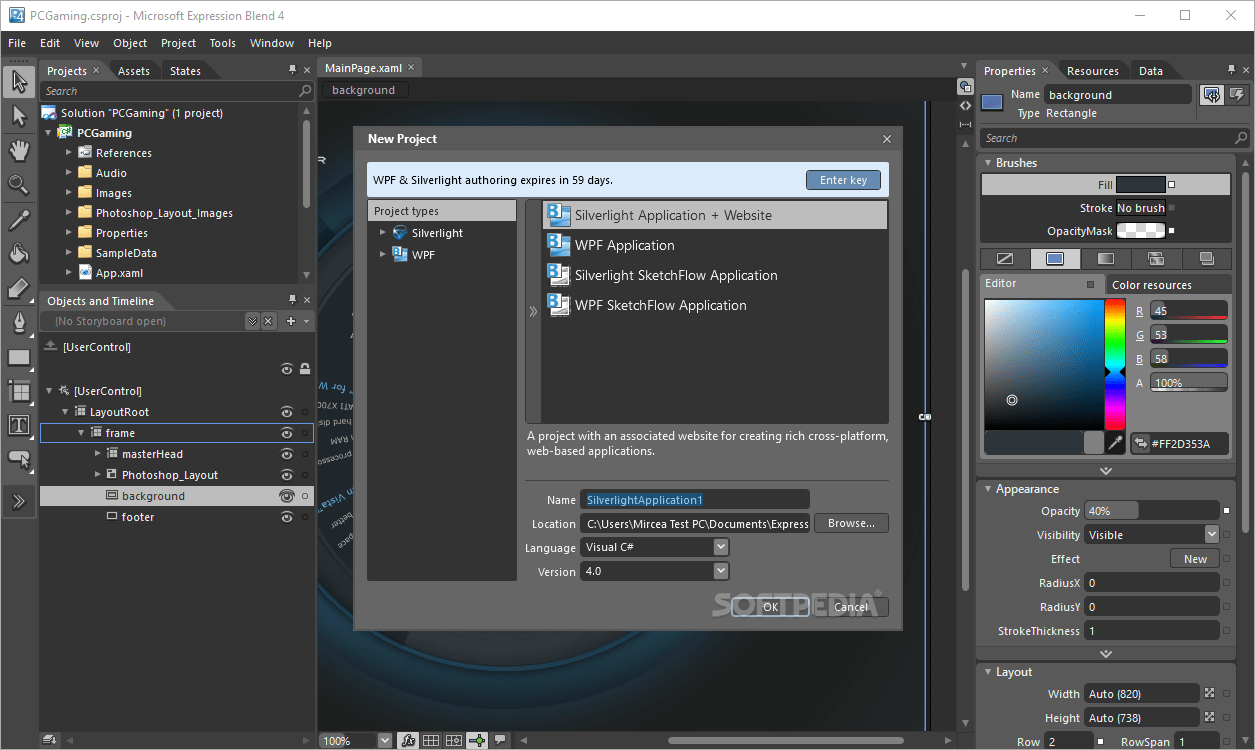Select the Direct Selection tool
The width and height of the screenshot is (1255, 750).
point(19,117)
